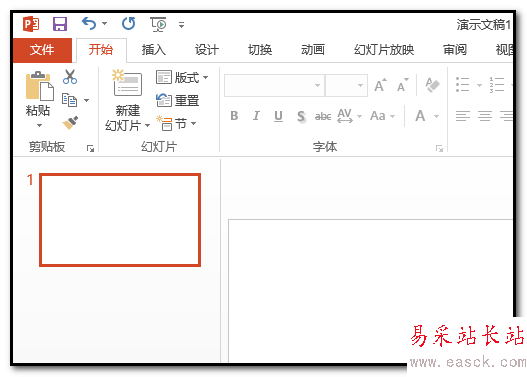Image resolution: width=527 pixels, height=377 pixels.
Task: Click the Copy icon
Action: (x=70, y=100)
